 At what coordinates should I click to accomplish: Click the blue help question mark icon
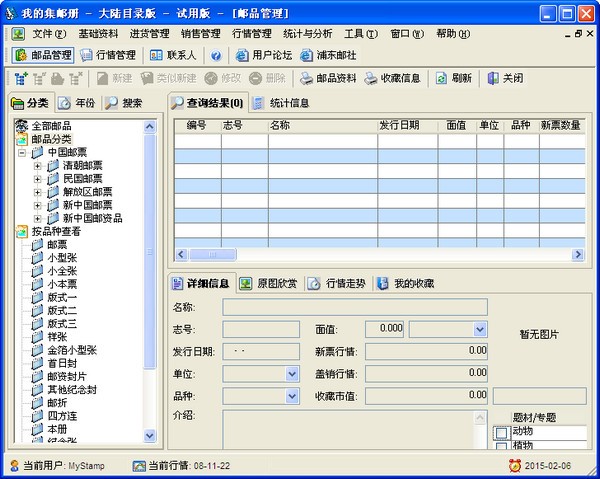point(216,55)
